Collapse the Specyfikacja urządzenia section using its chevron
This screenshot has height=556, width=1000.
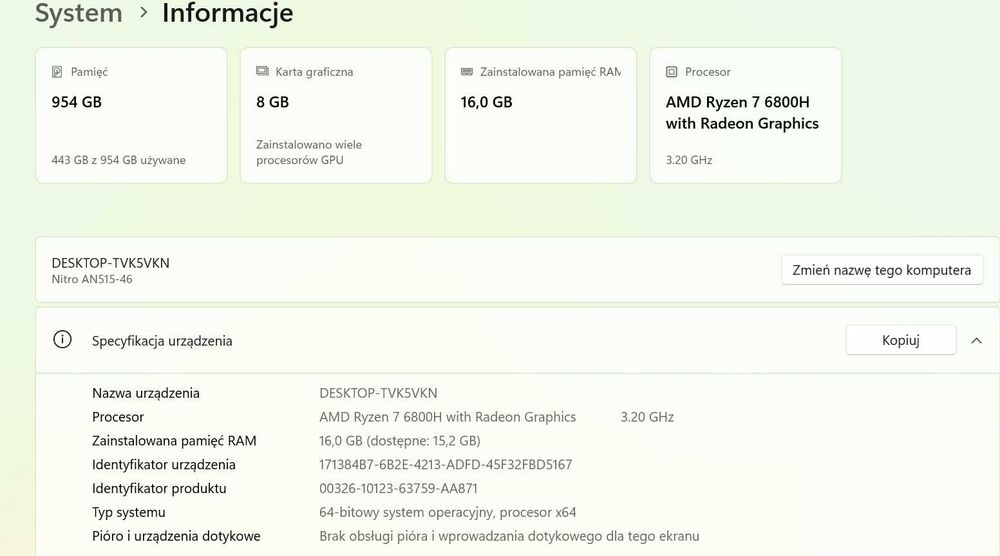977,341
